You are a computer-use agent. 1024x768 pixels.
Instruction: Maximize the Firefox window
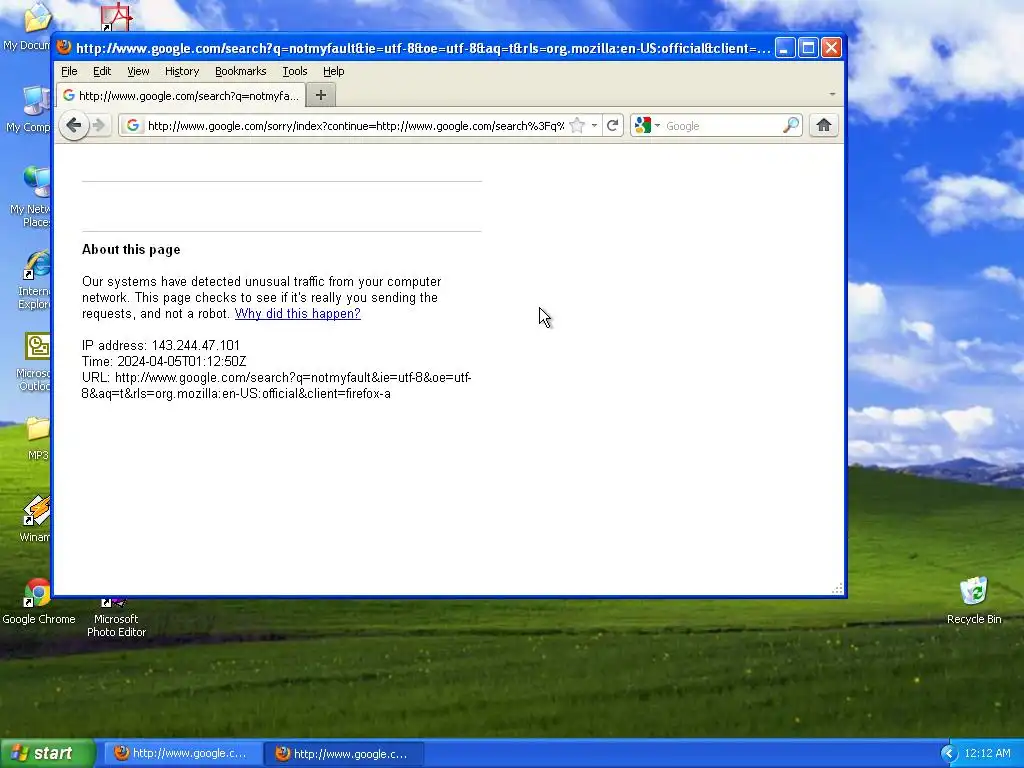click(808, 48)
